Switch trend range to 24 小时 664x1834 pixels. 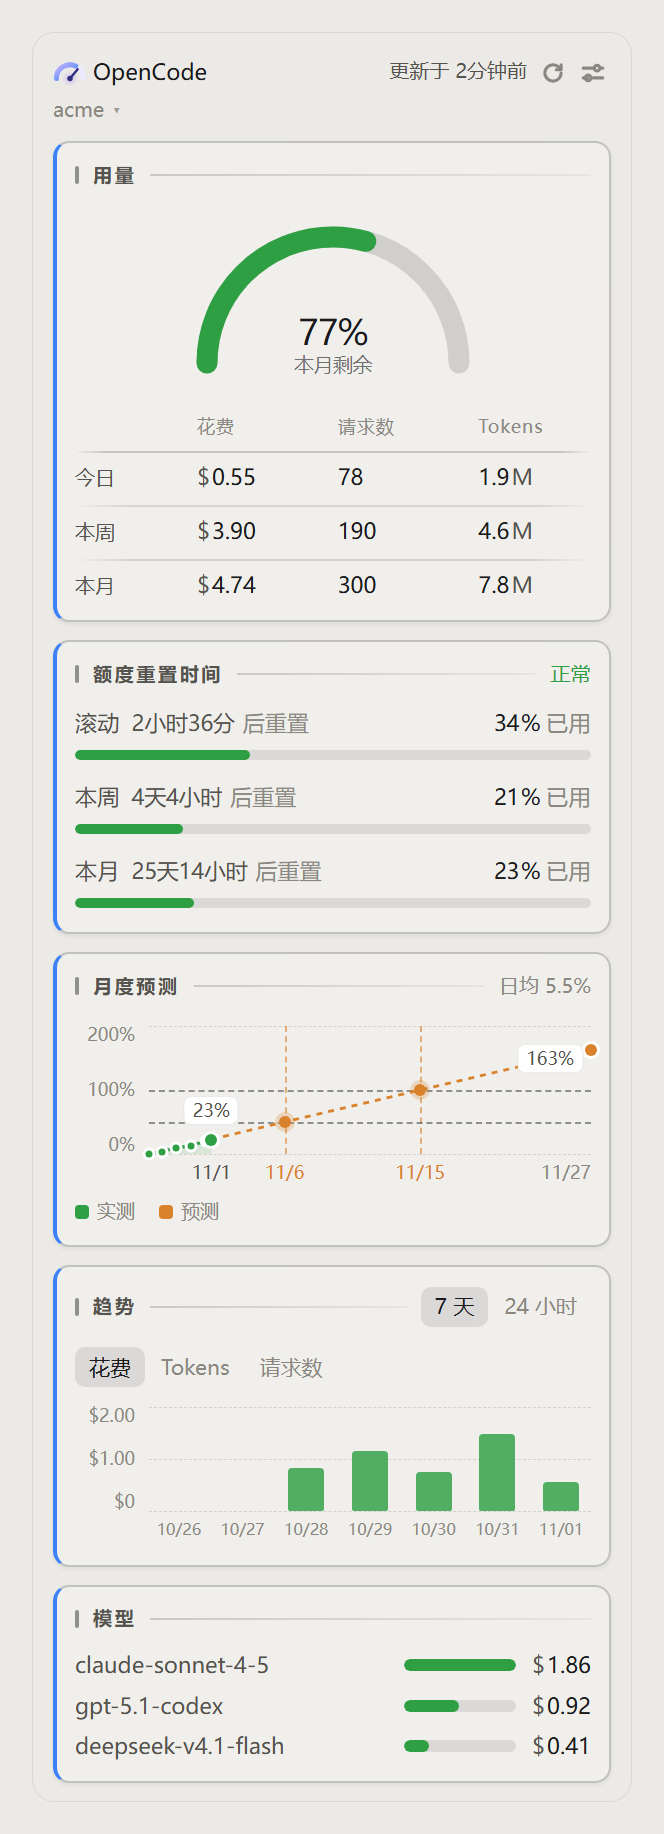[540, 1307]
